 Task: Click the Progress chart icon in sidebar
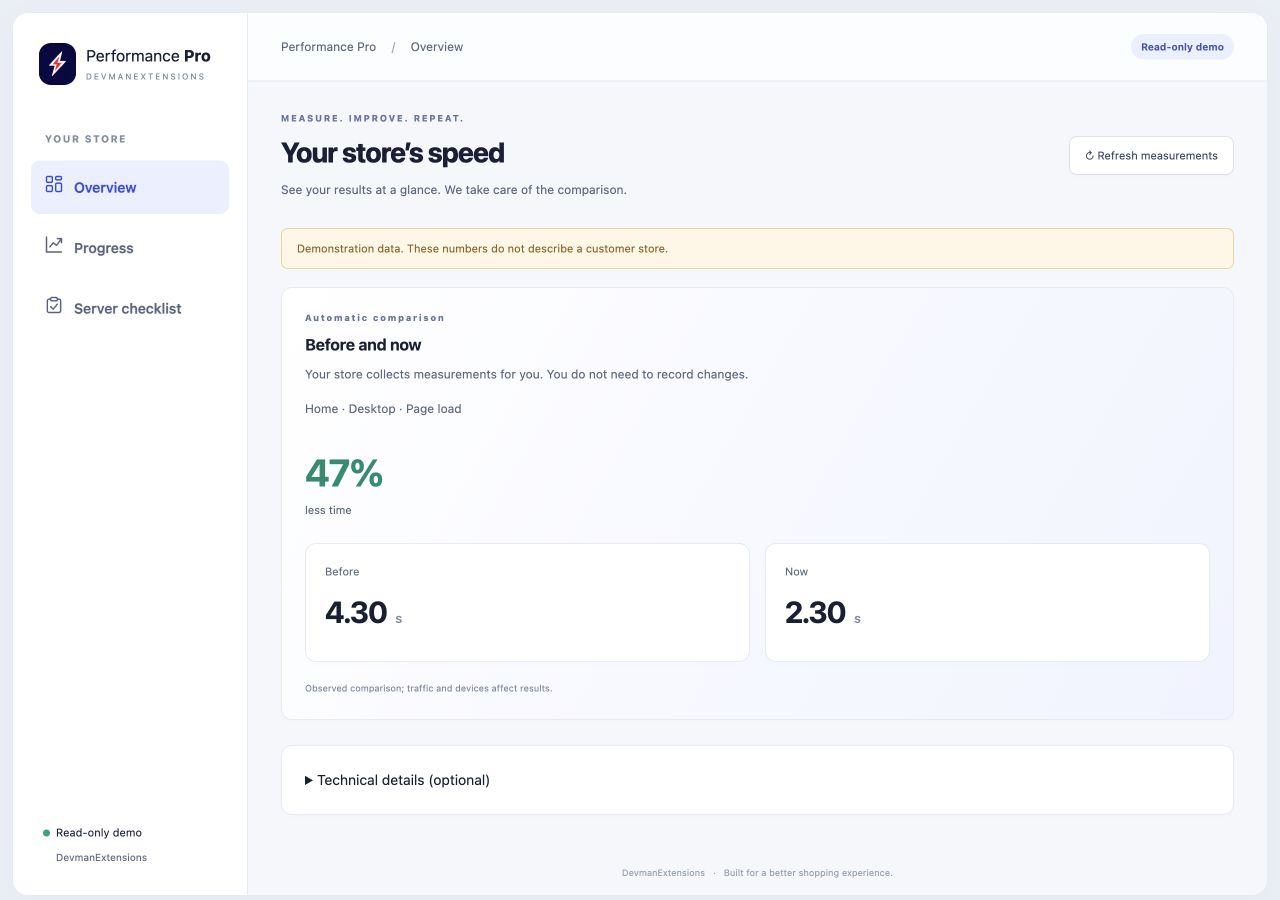coord(54,245)
